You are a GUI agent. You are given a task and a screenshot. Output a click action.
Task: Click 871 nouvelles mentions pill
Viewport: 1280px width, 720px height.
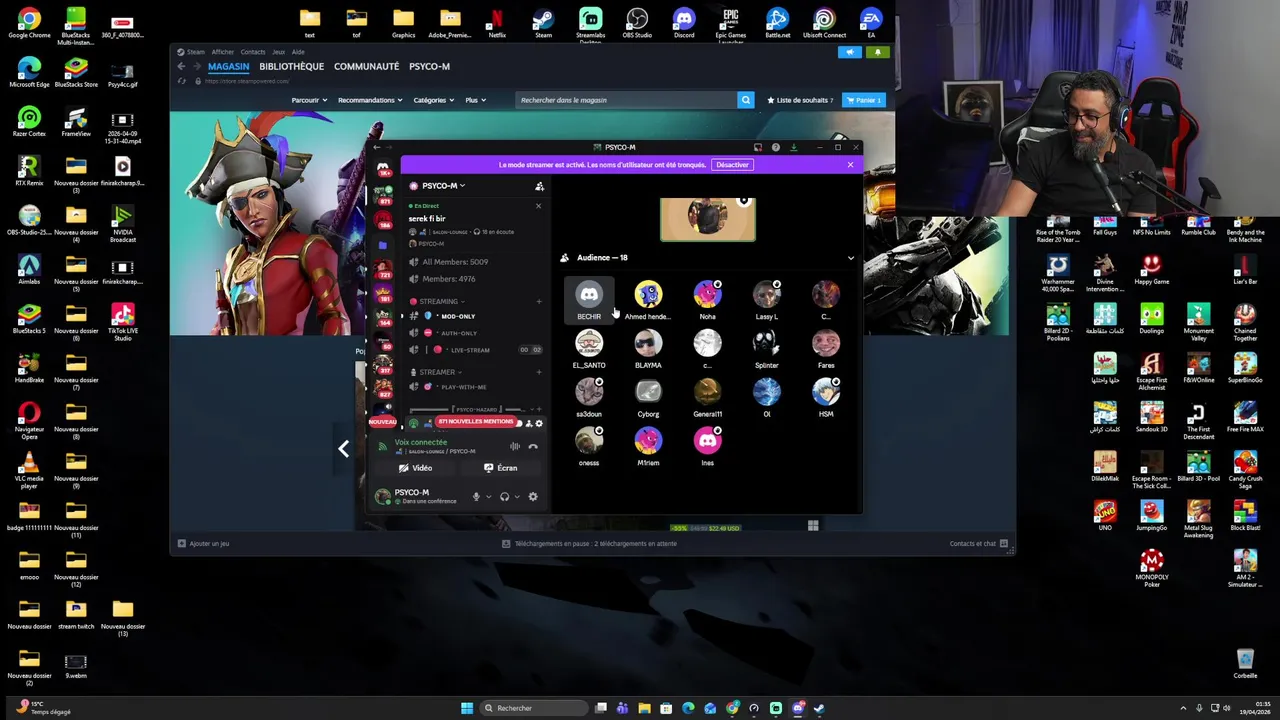475,422
